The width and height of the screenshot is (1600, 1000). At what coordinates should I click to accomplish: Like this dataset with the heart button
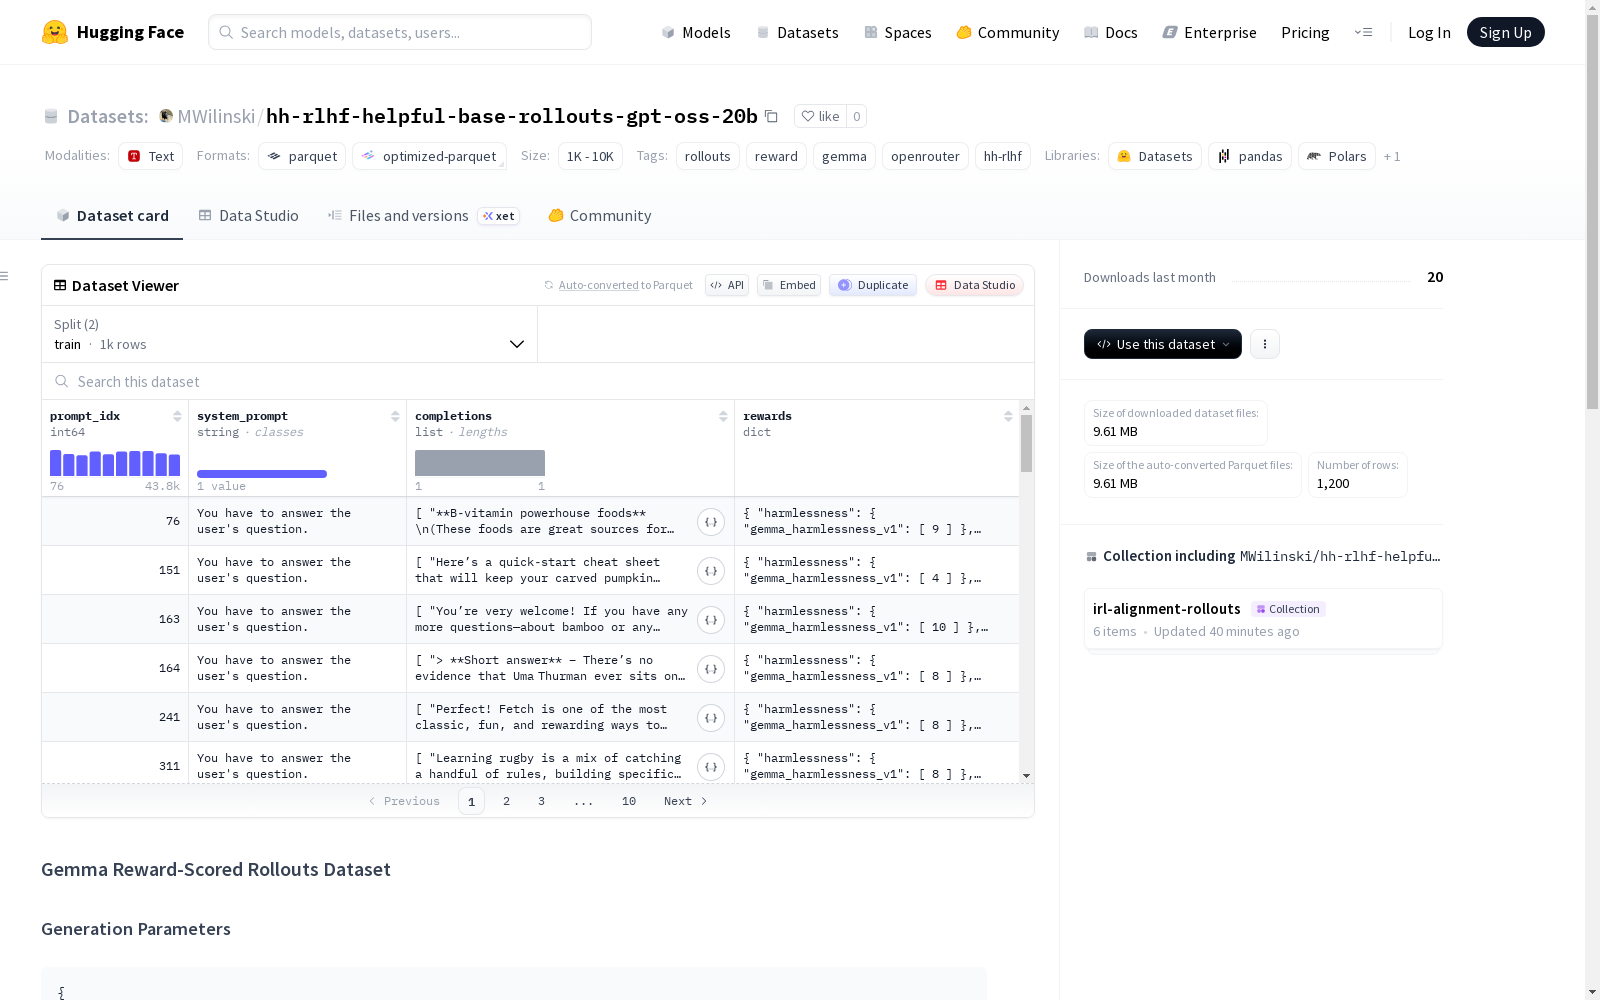[x=820, y=116]
